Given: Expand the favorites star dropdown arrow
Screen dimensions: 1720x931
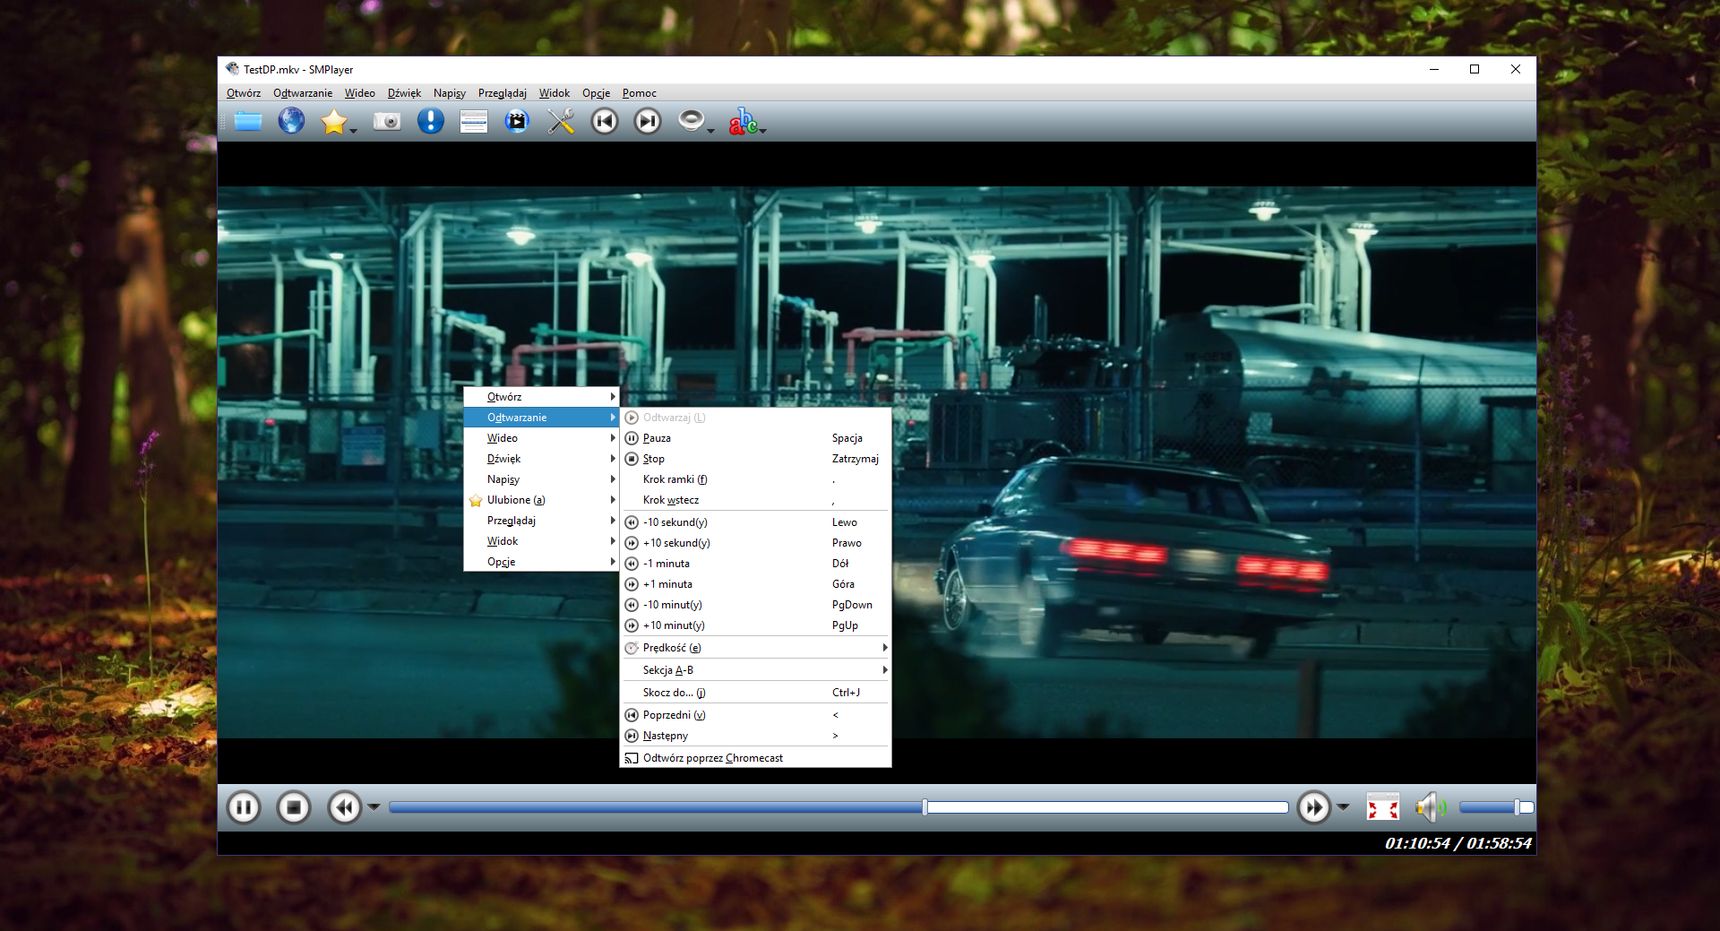Looking at the screenshot, I should (x=353, y=130).
